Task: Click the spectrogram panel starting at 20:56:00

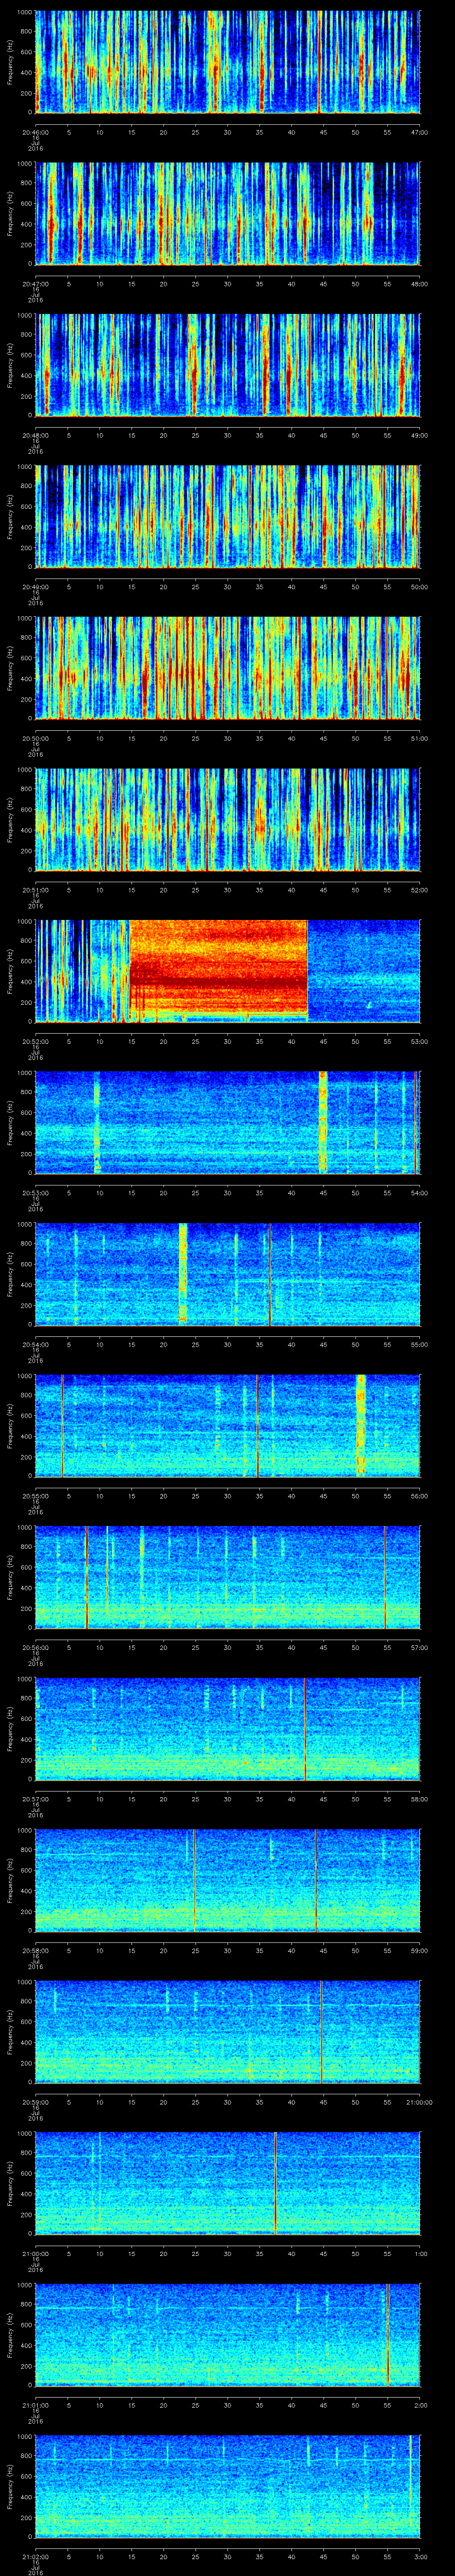Action: coord(228,1577)
